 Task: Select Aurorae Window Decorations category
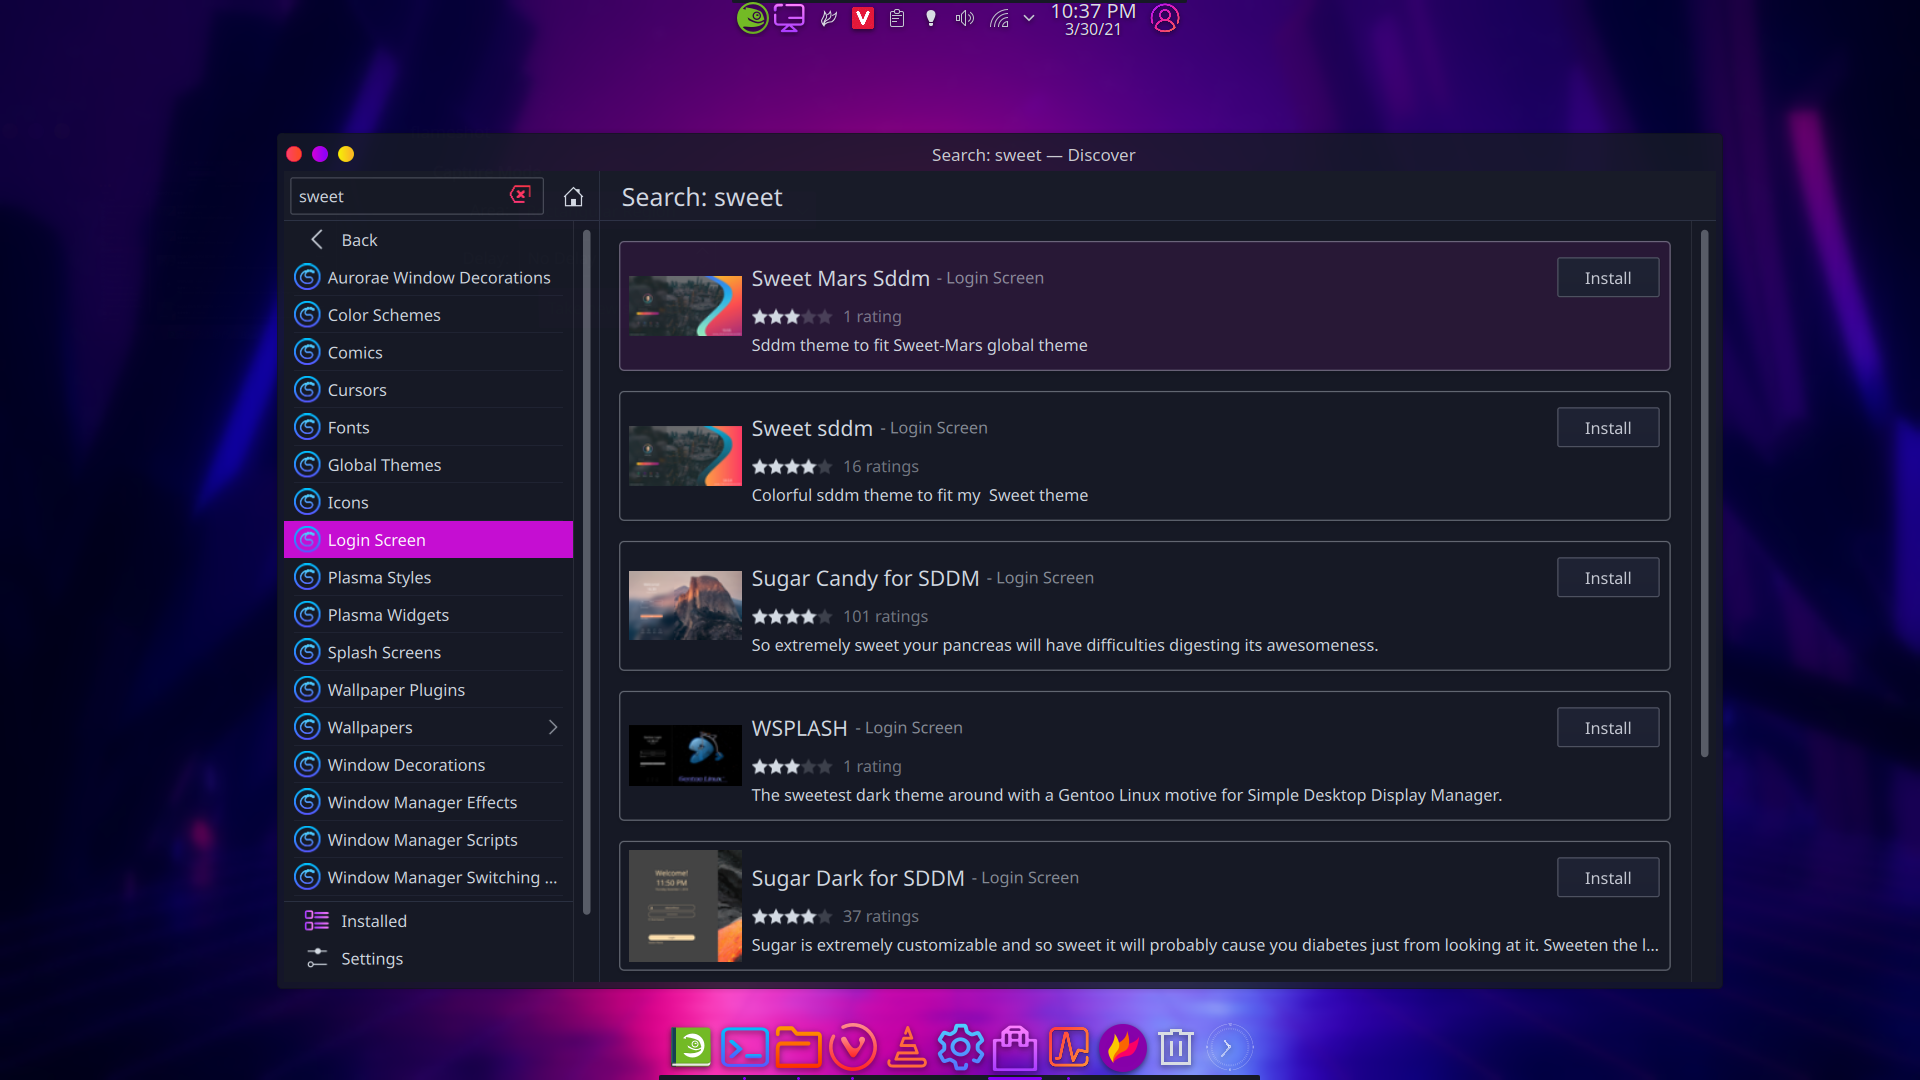[x=428, y=277]
